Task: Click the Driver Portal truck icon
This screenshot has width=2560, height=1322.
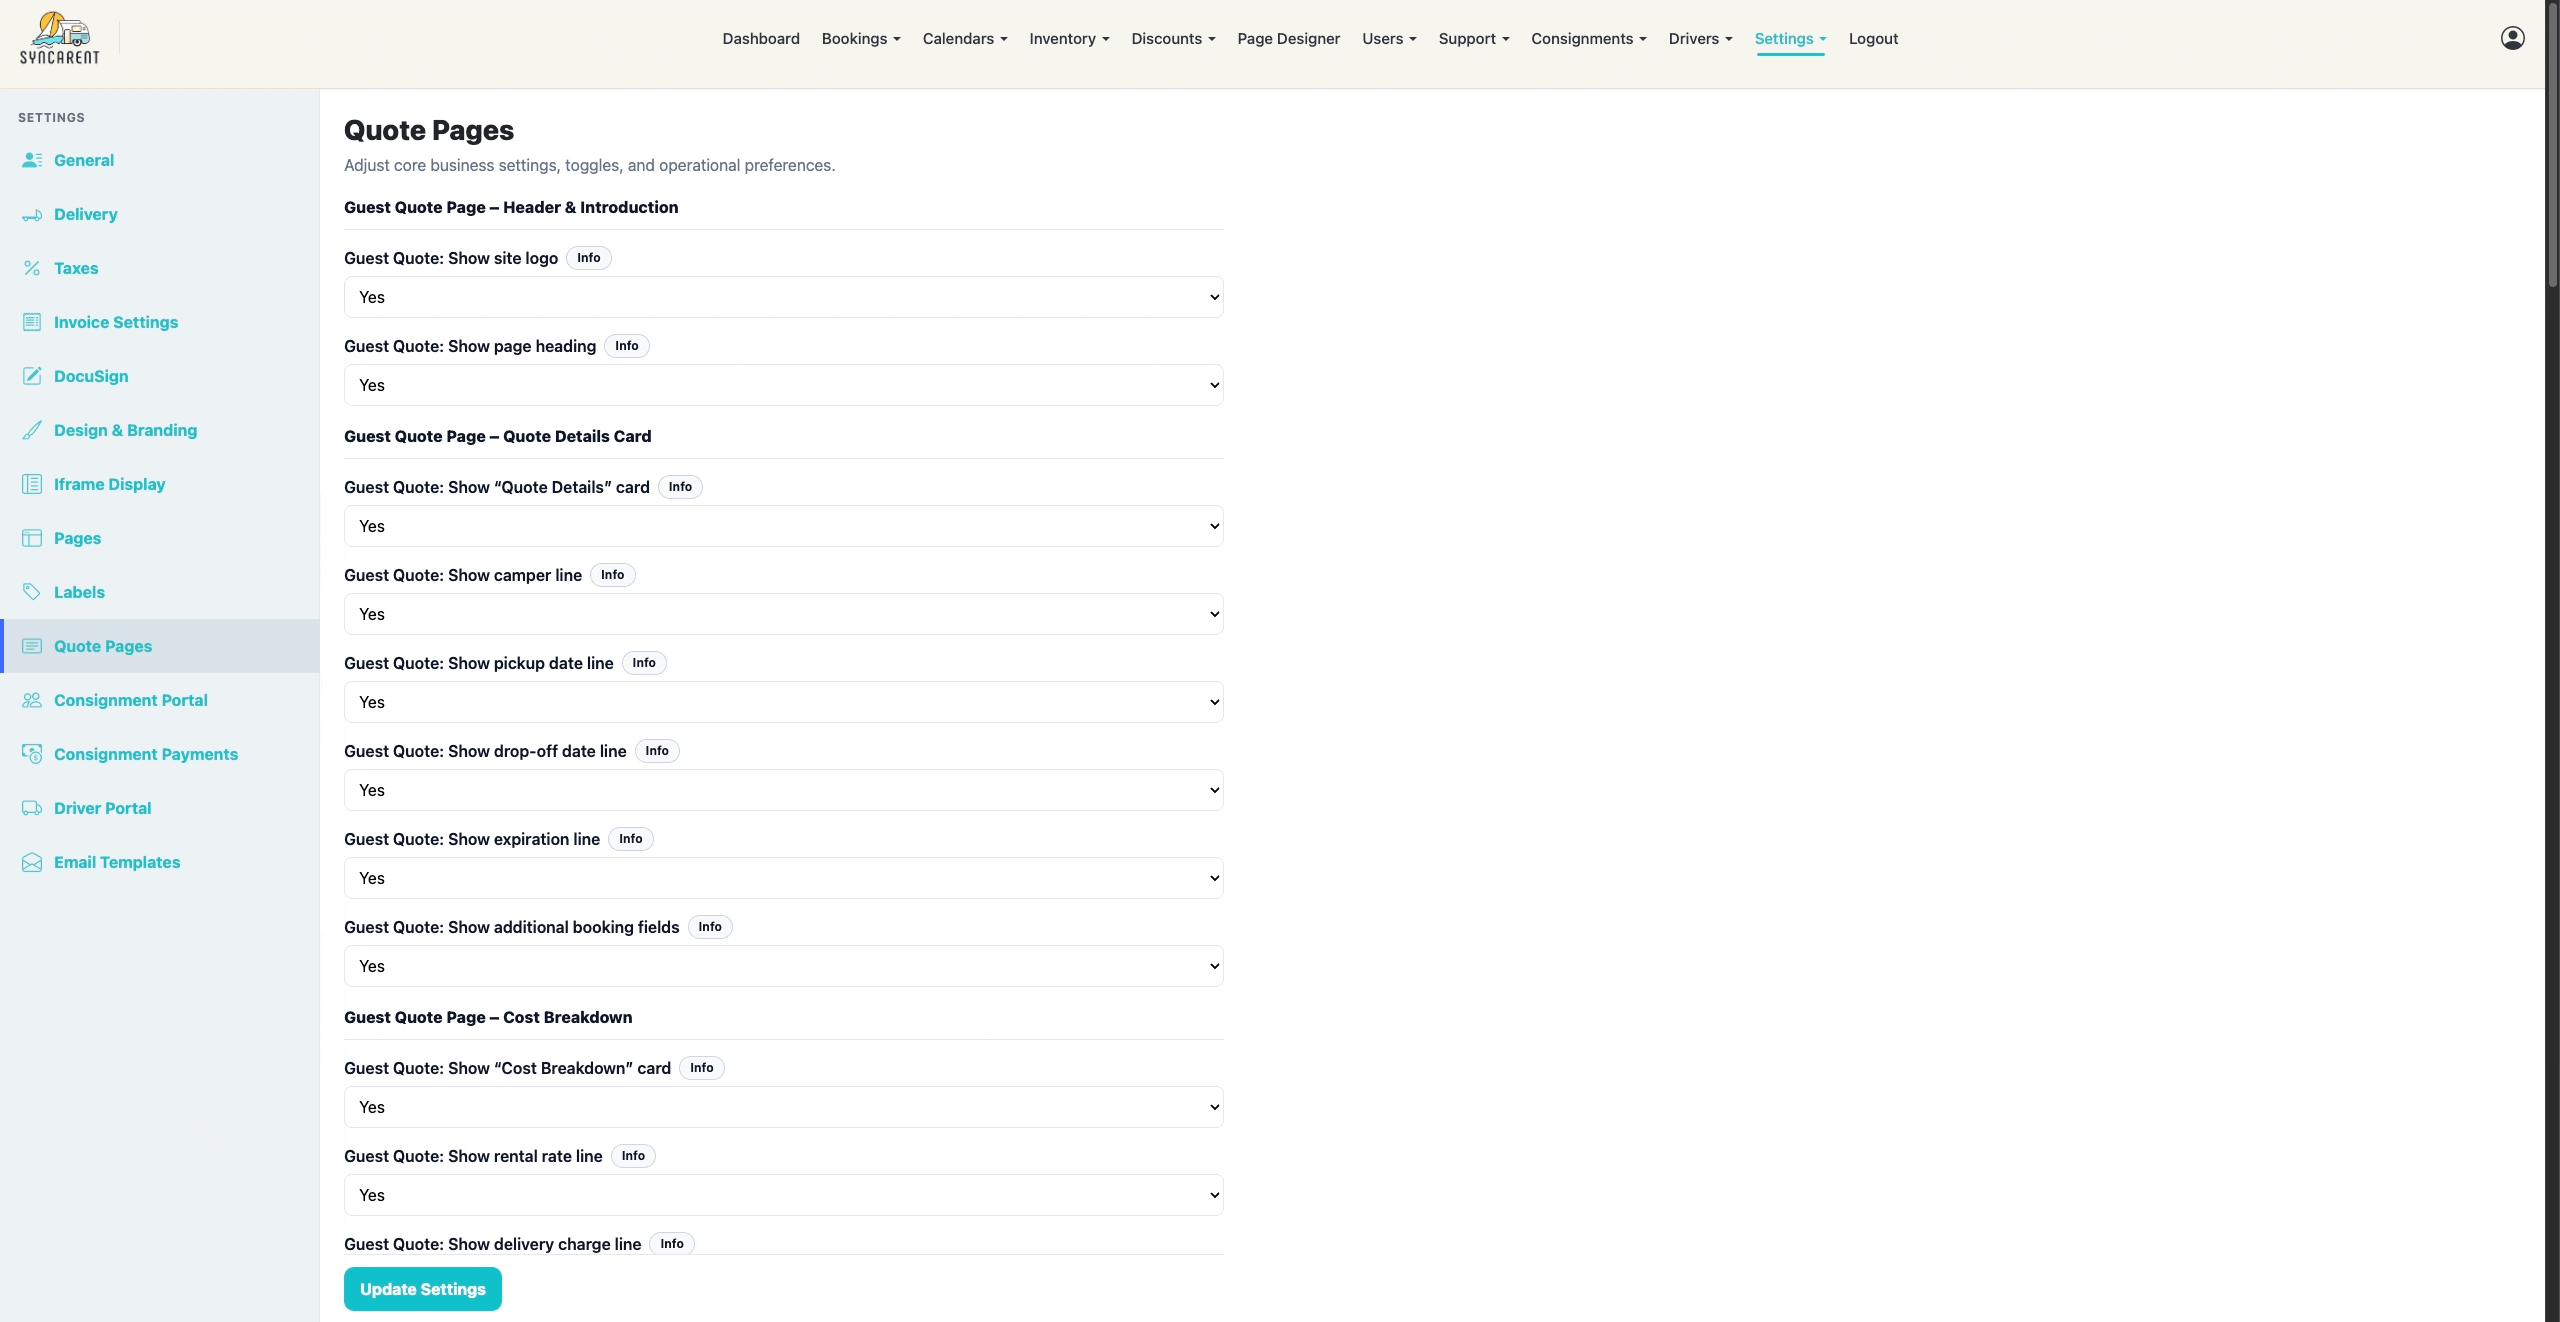Action: click(x=32, y=808)
